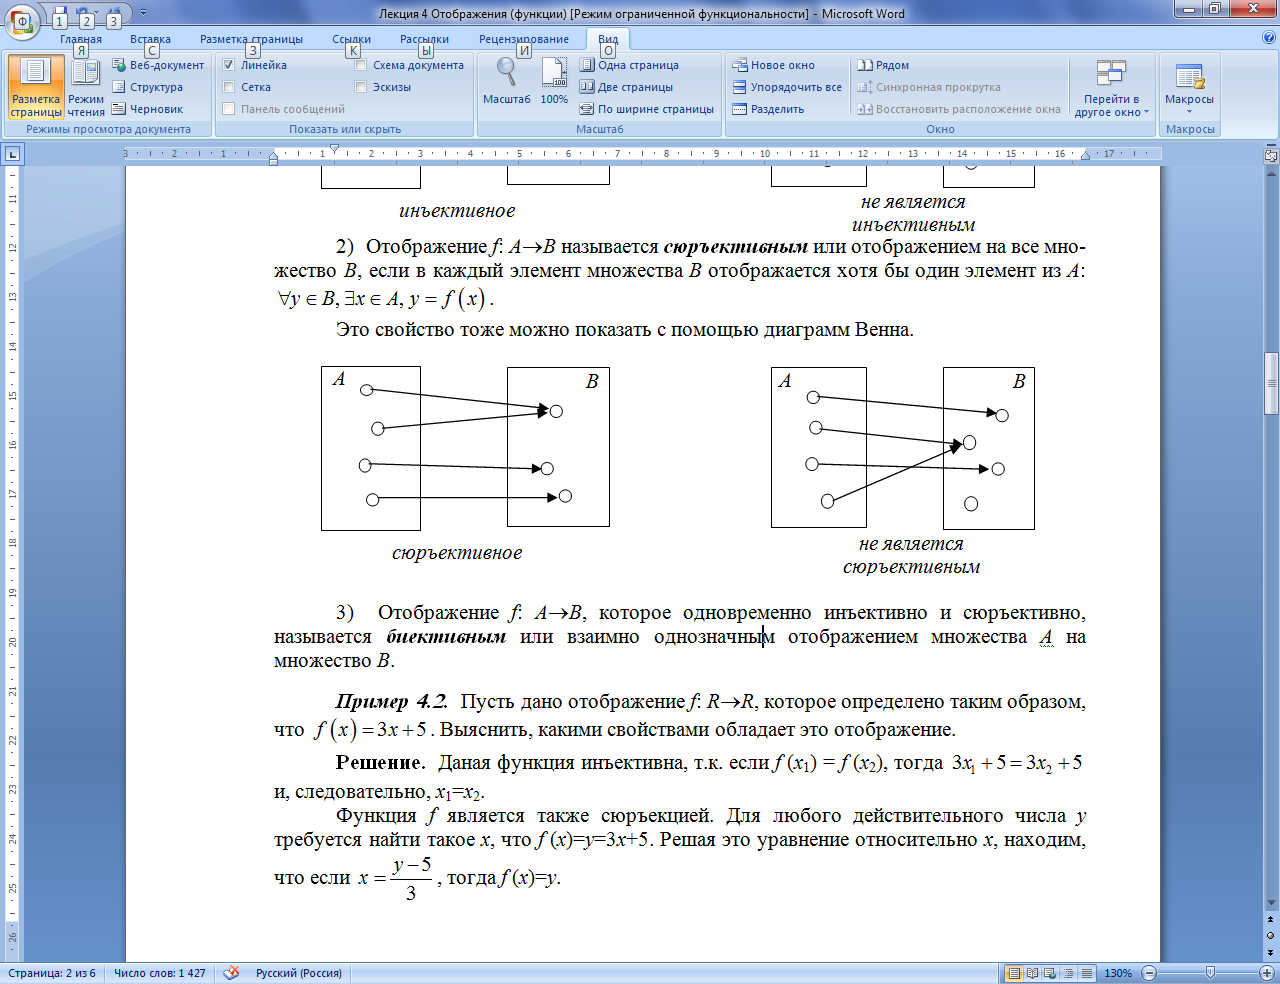Screen dimensions: 1280x984
Task: Click the word Решение. in document
Action: click(380, 763)
